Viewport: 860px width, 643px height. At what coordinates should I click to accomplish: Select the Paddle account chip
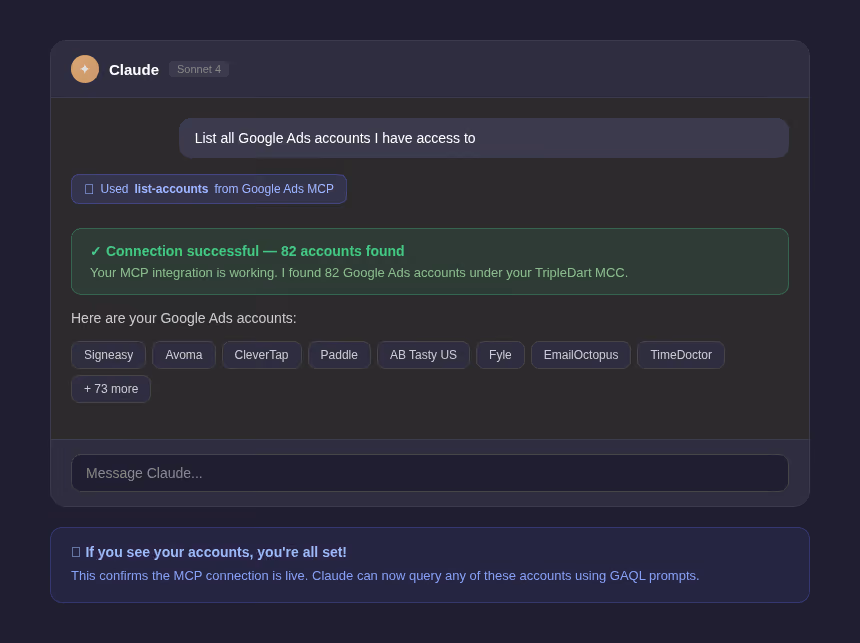coord(339,355)
